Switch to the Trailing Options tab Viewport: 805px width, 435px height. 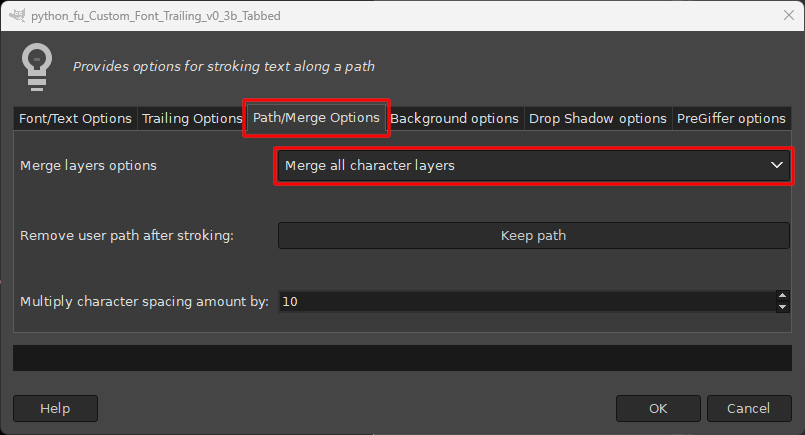(x=192, y=119)
